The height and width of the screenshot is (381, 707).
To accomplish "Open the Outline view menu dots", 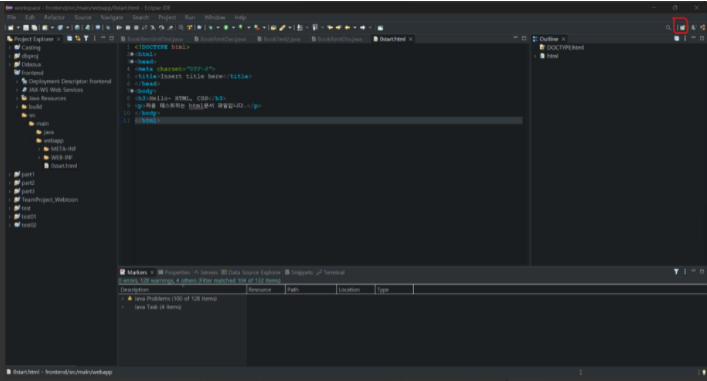I will pyautogui.click(x=685, y=39).
